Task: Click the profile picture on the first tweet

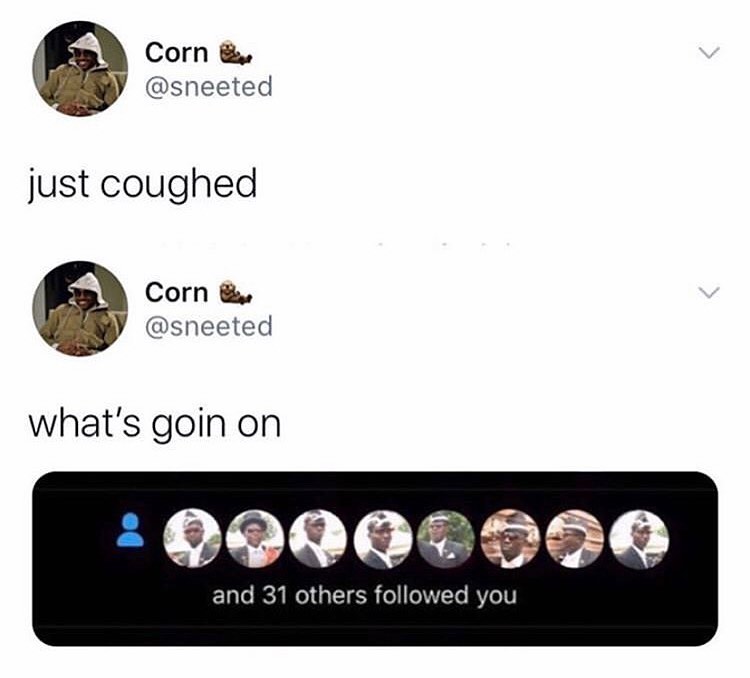Action: pyautogui.click(x=80, y=68)
